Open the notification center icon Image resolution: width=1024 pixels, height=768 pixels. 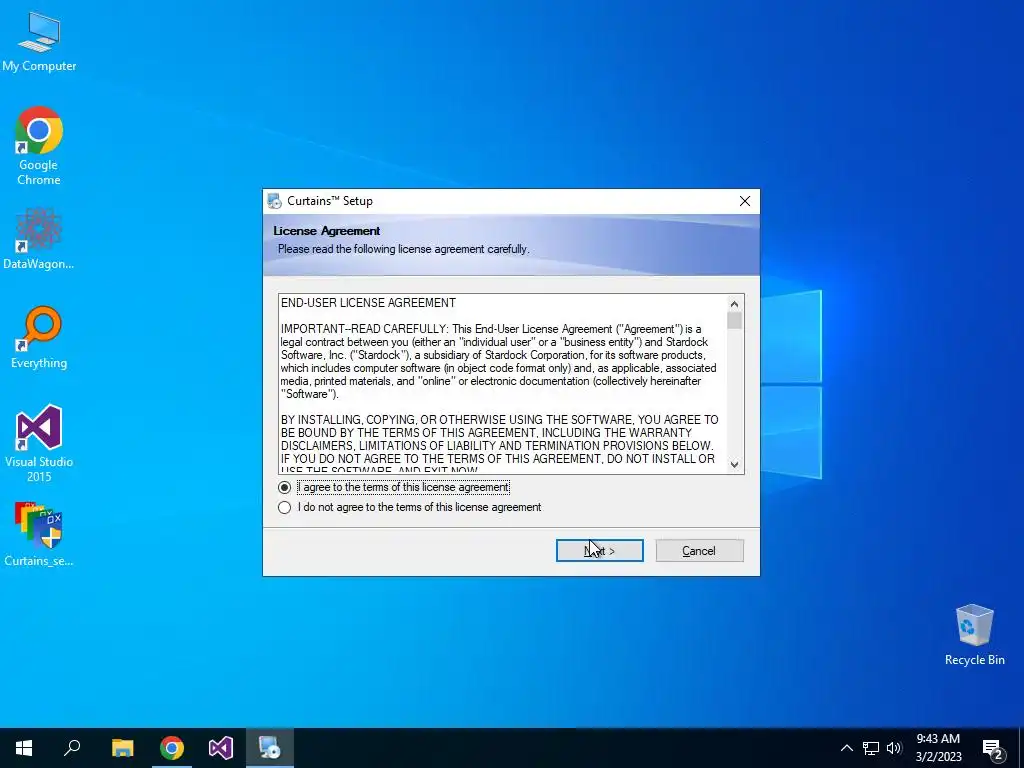pyautogui.click(x=993, y=748)
